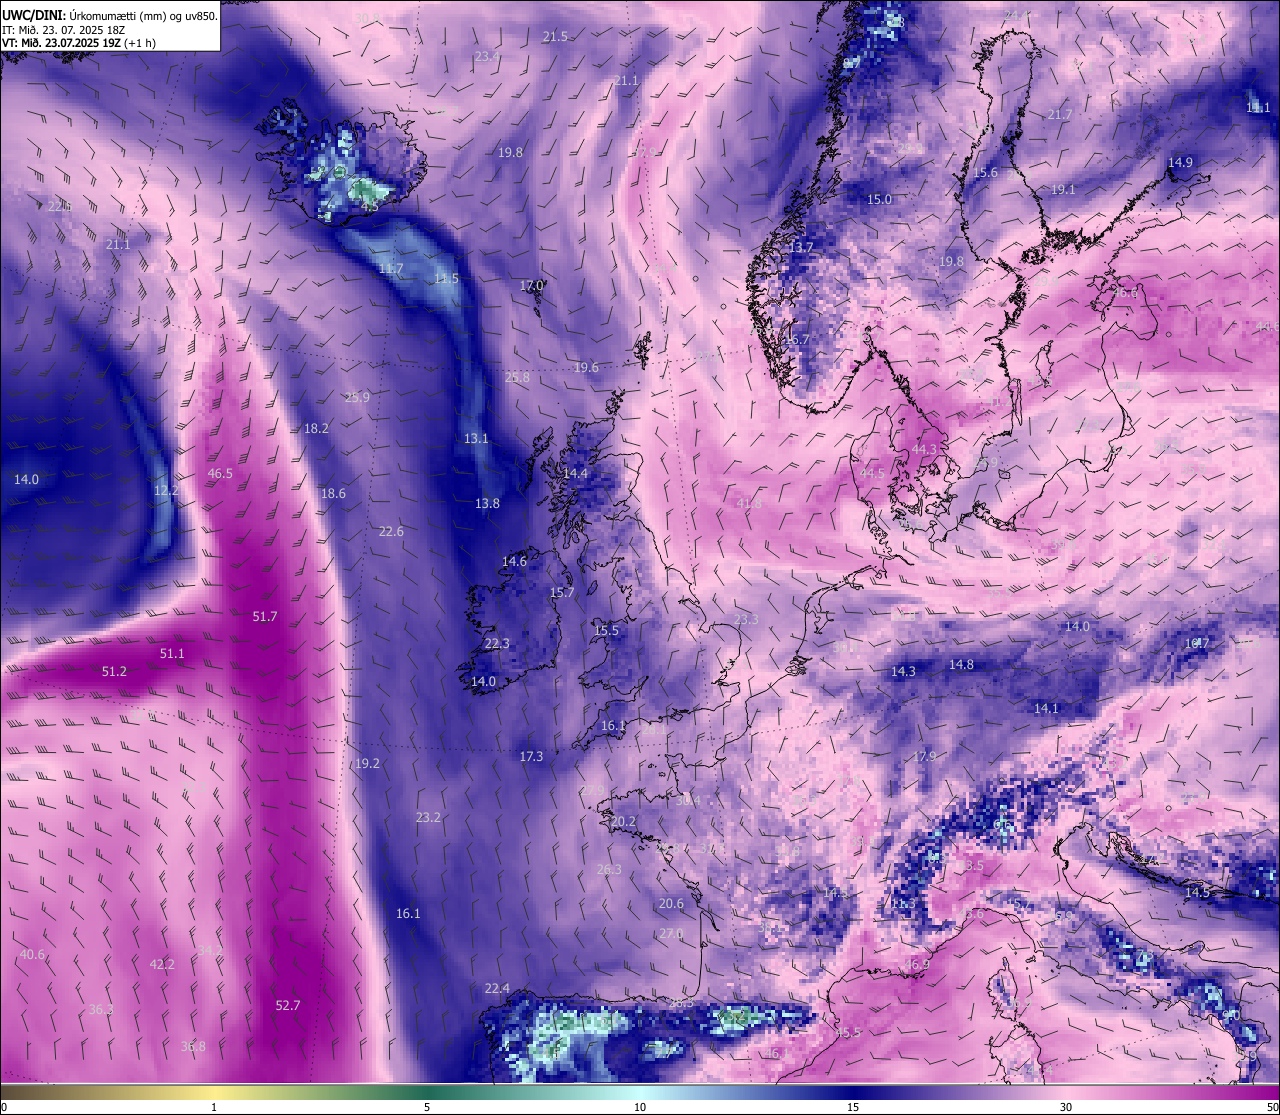Click the 14.8 value over Germany
The width and height of the screenshot is (1280, 1115).
pos(961,664)
